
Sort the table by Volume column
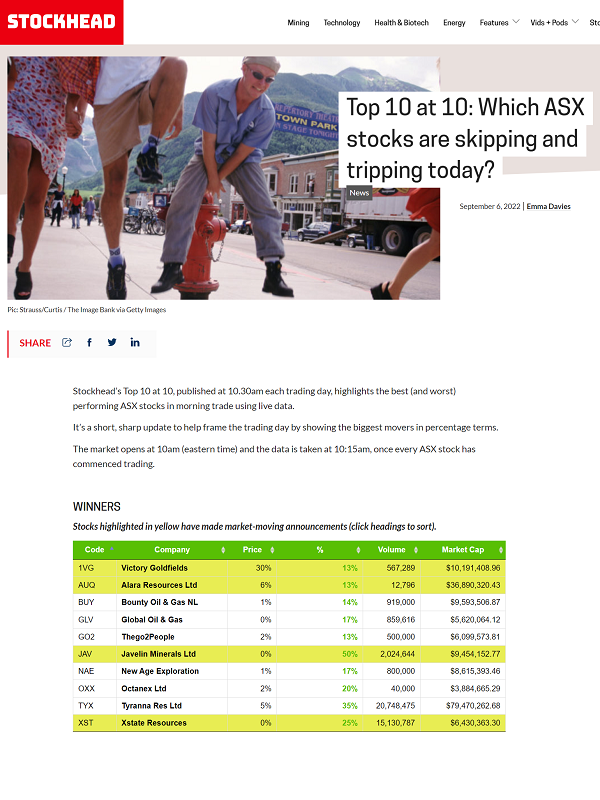(391, 549)
